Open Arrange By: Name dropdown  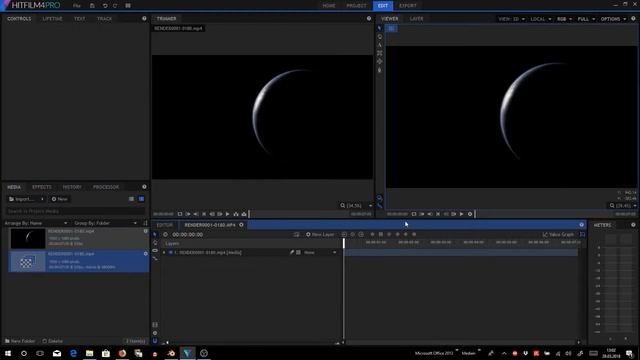tap(36, 223)
